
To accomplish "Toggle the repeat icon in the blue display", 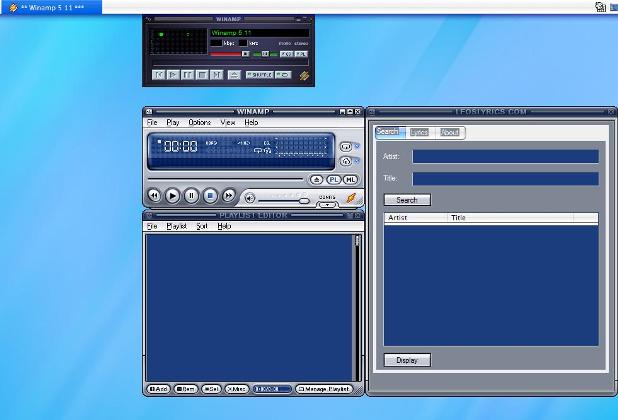I will pos(258,151).
